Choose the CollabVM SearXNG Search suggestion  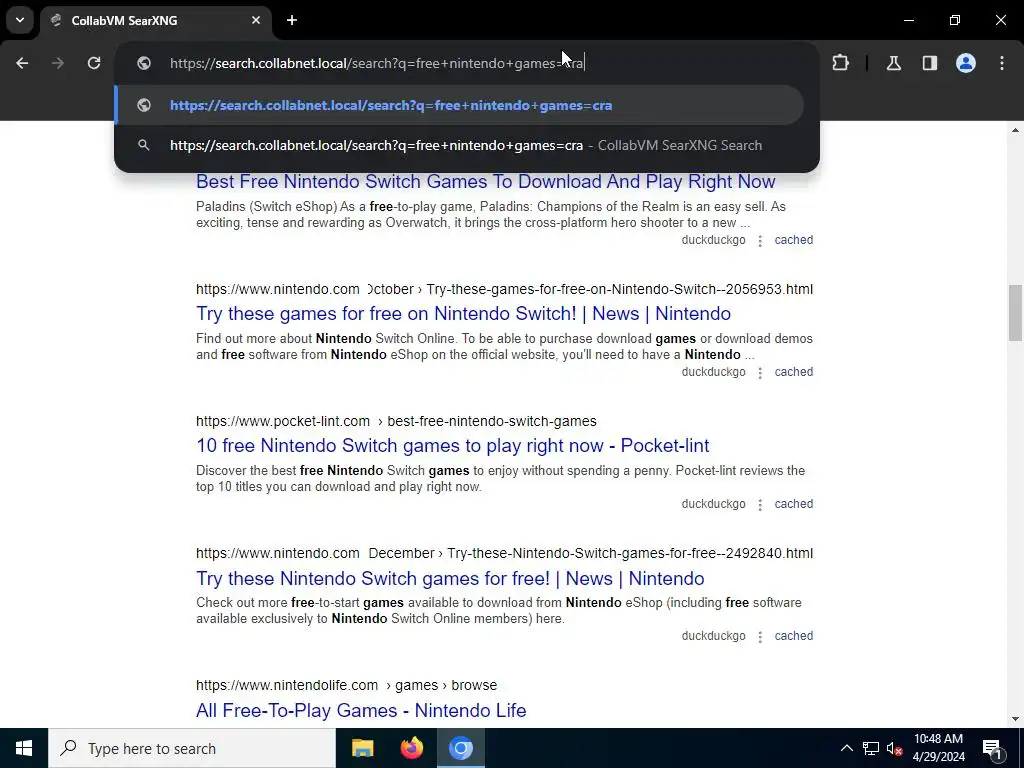[459, 146]
